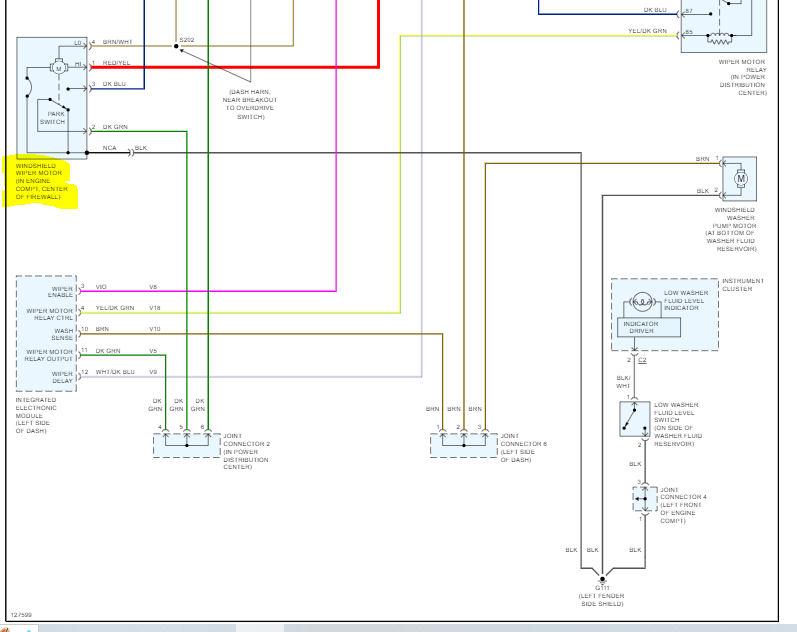Select the Joint Connector 2 box
This screenshot has width=797, height=632.
[186, 444]
